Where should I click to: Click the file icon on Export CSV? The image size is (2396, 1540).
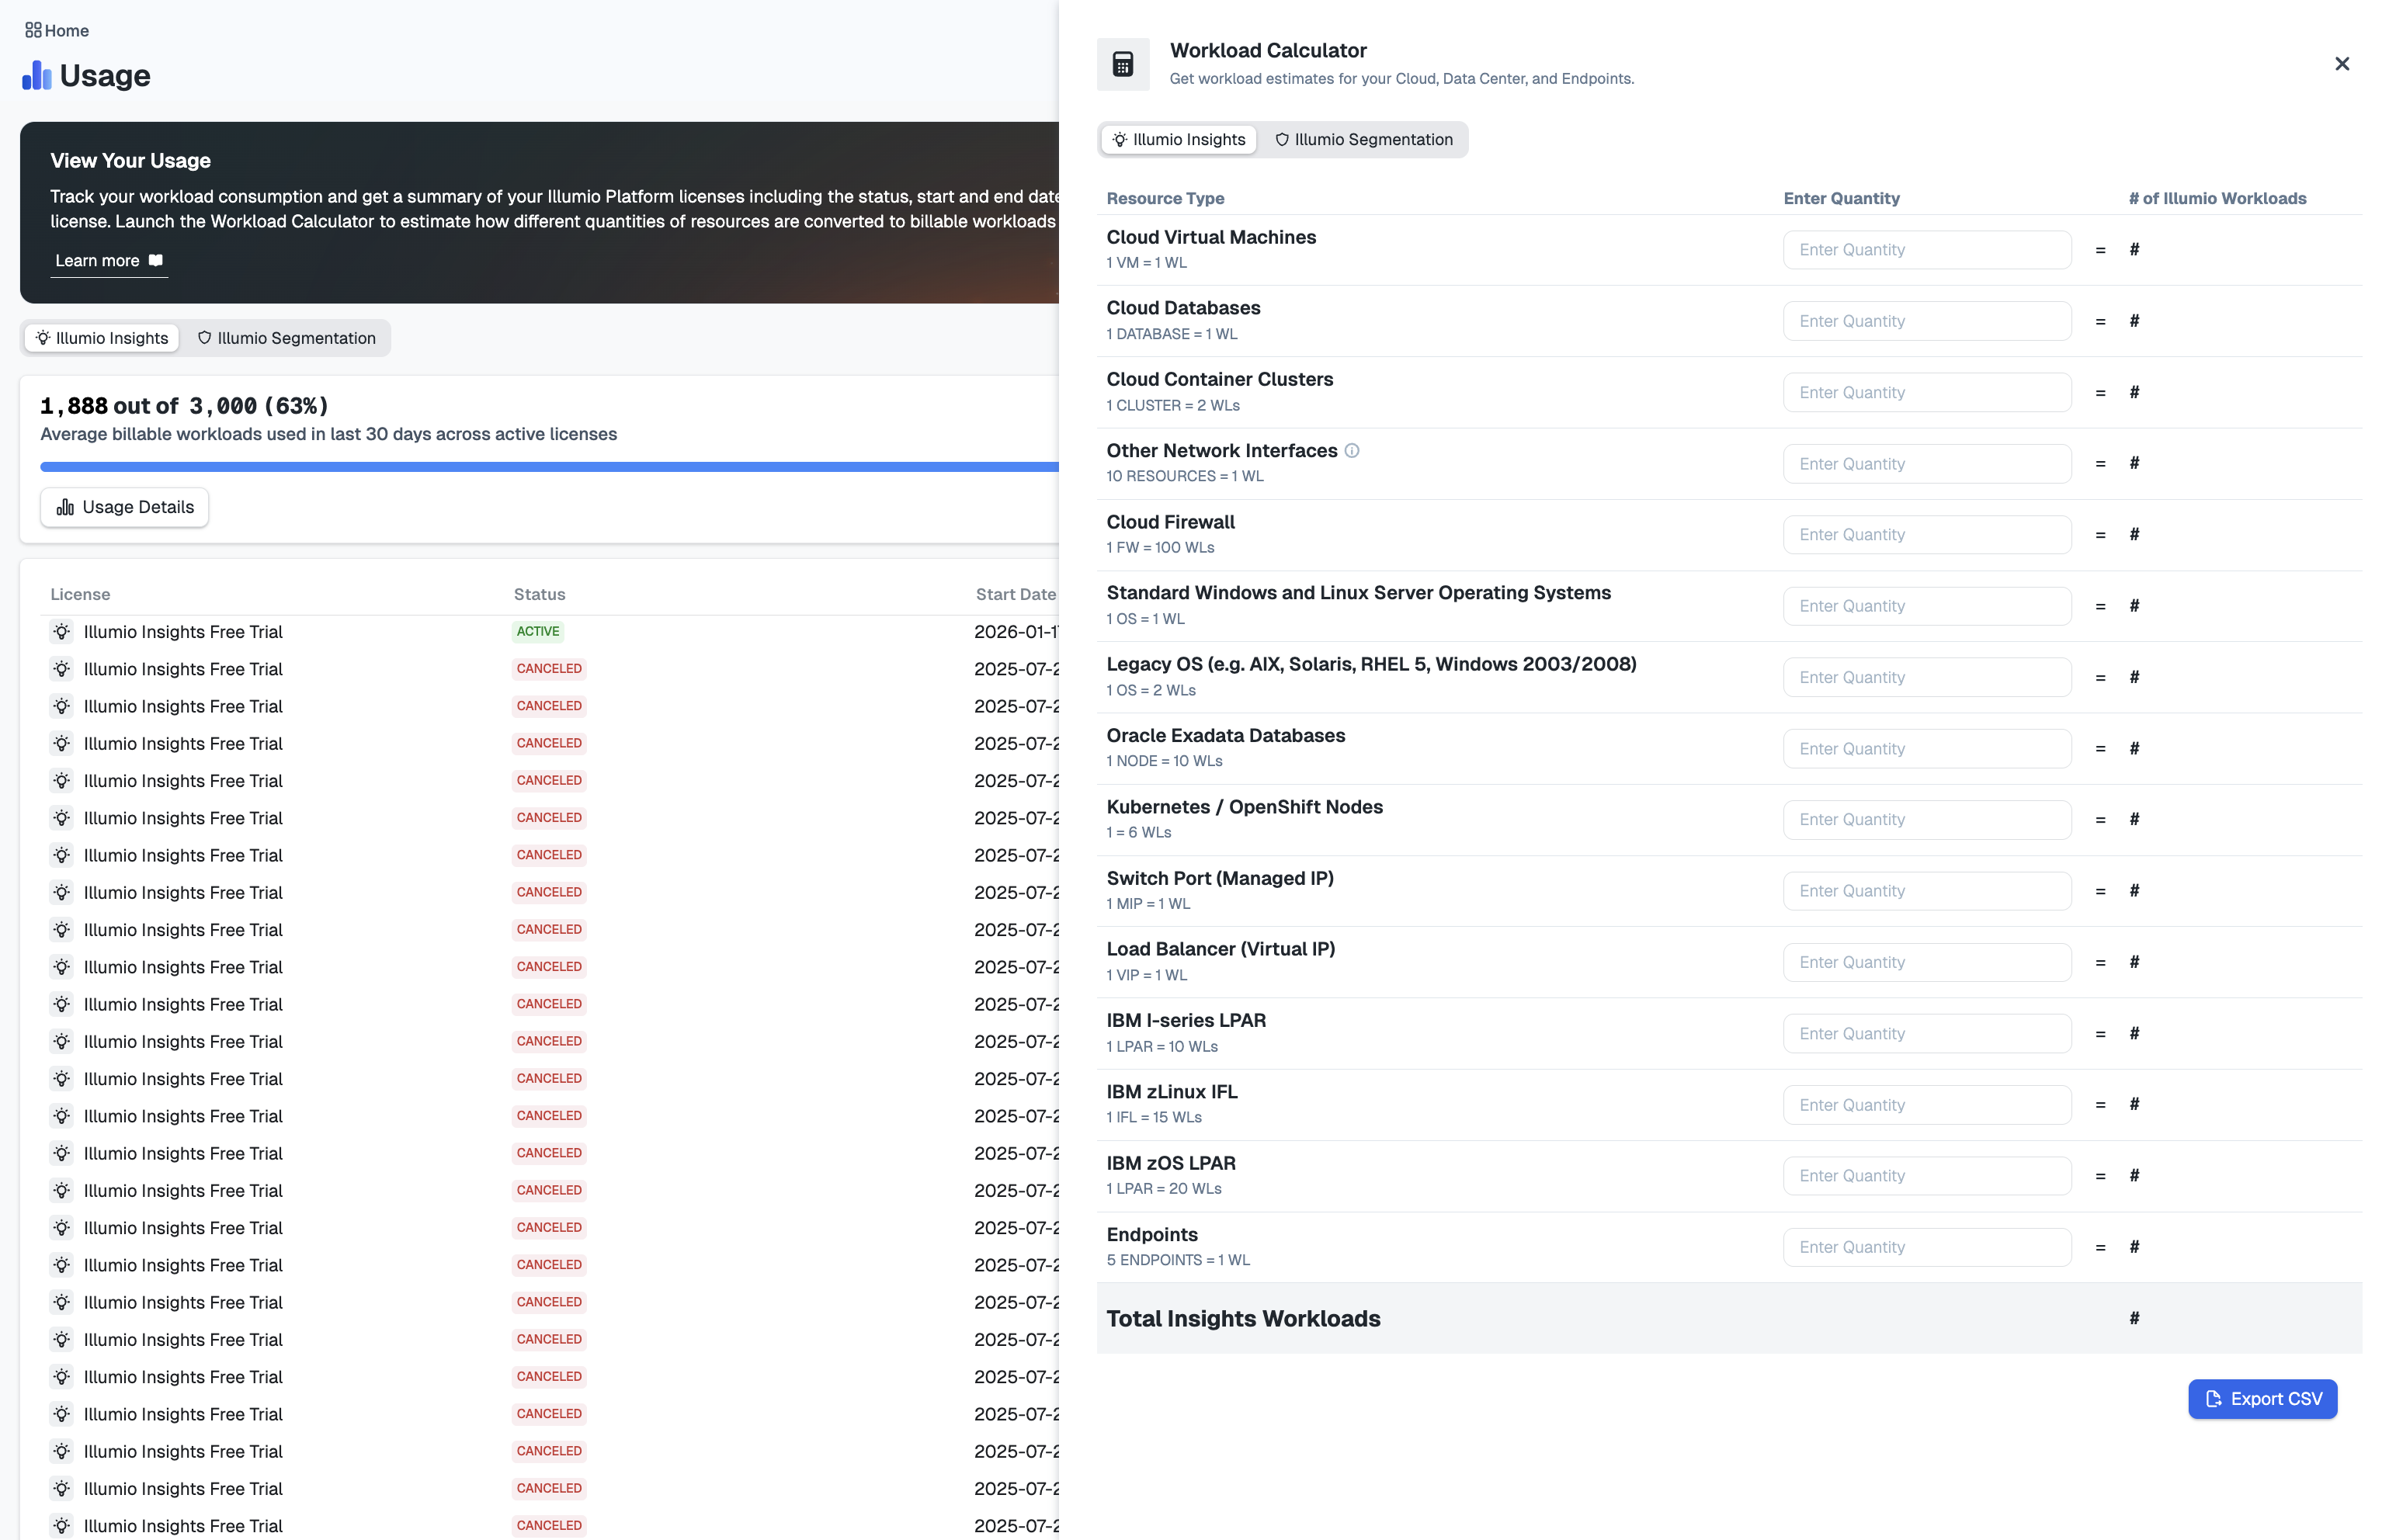(2213, 1399)
